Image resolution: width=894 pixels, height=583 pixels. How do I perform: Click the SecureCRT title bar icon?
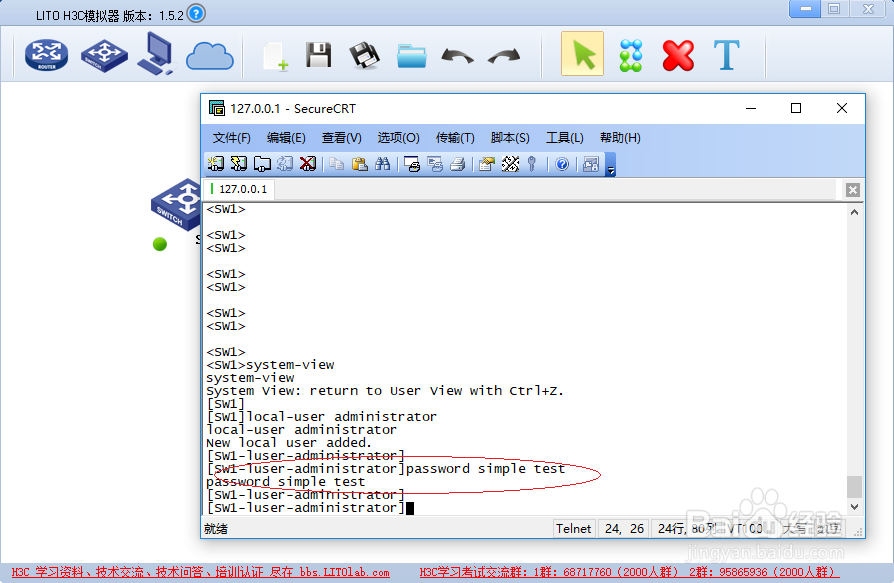click(x=217, y=108)
